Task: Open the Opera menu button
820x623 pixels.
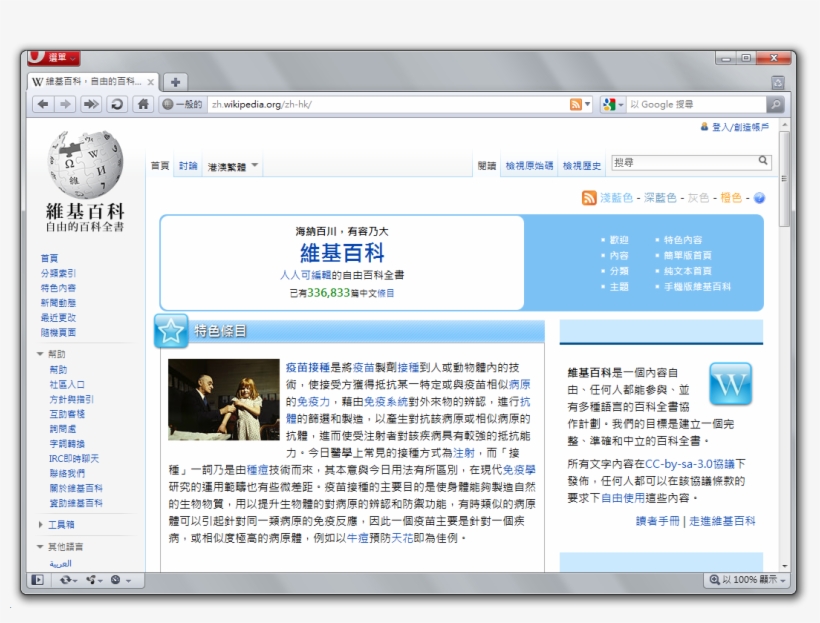Action: [x=53, y=58]
